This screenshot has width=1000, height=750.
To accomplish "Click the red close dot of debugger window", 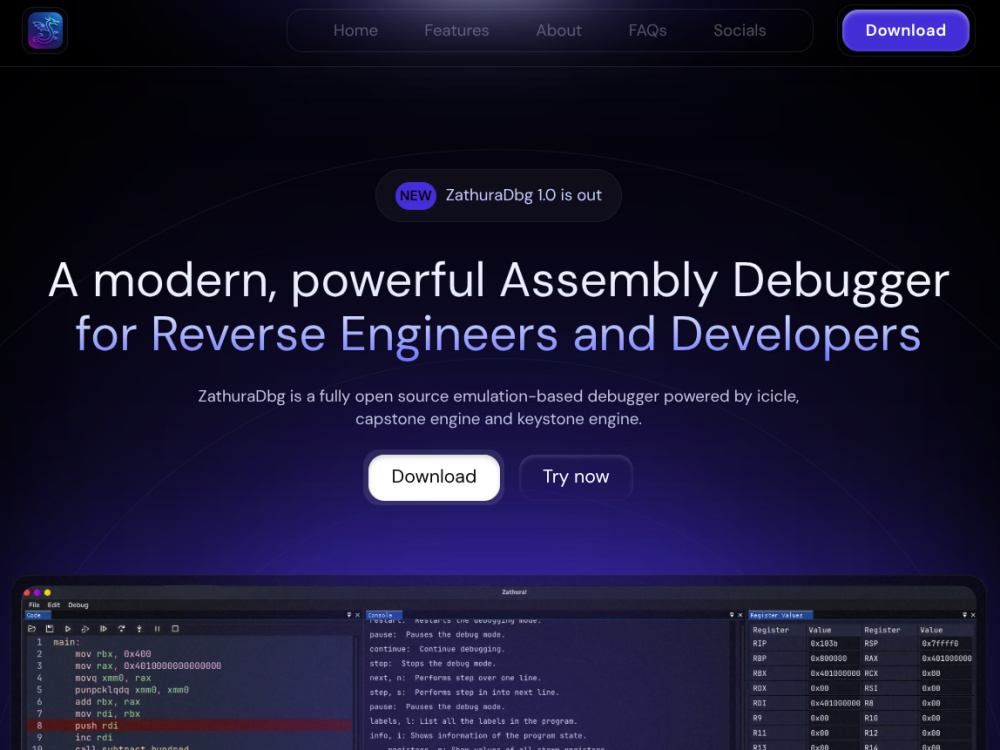I will pos(27,592).
